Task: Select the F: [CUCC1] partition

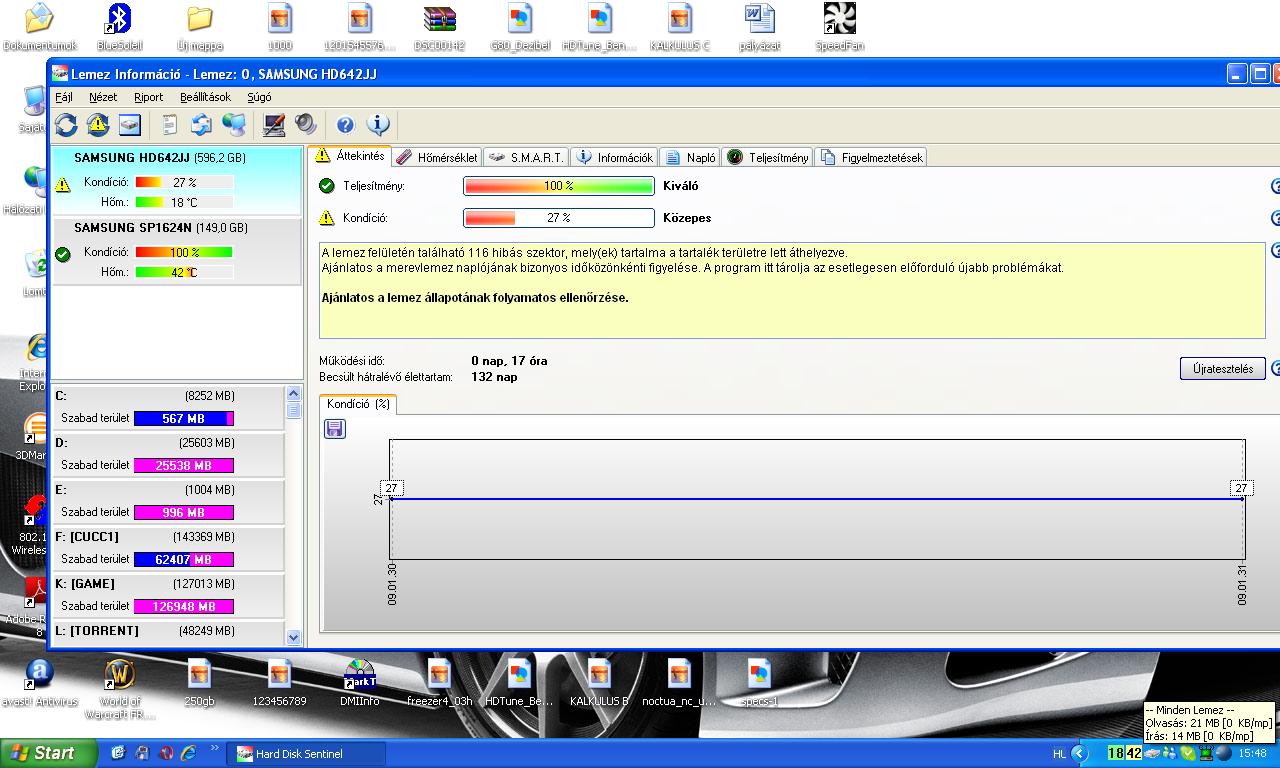Action: click(167, 548)
